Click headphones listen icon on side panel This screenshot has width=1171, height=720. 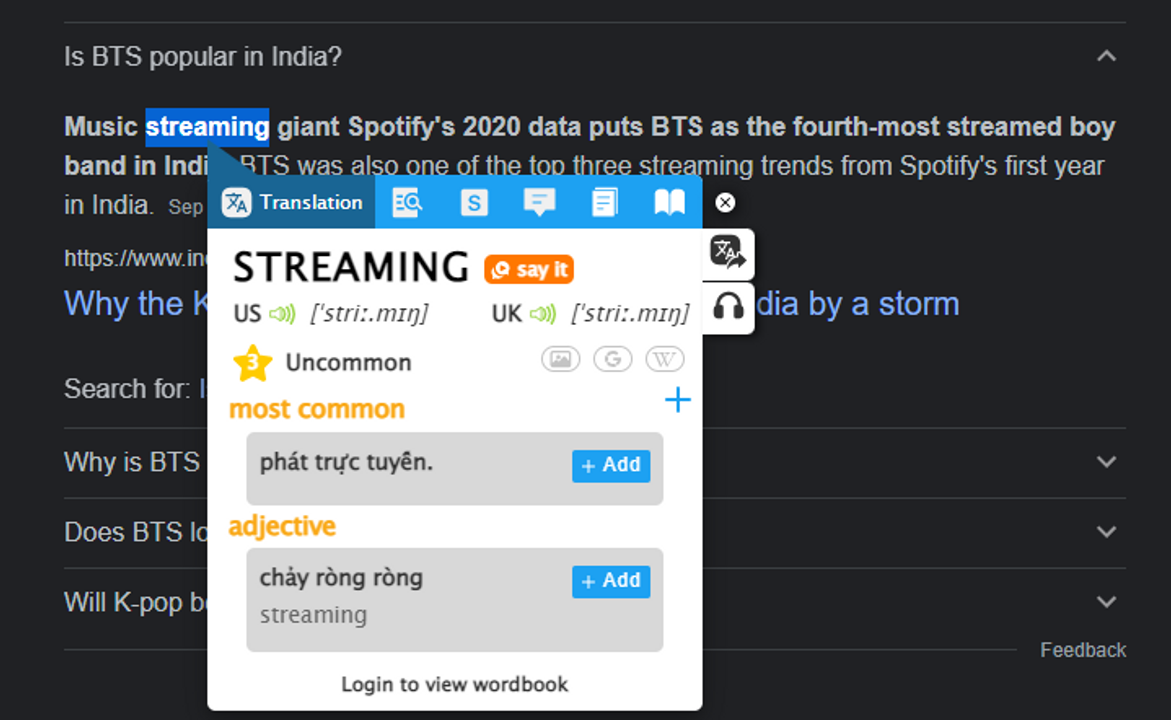(728, 307)
